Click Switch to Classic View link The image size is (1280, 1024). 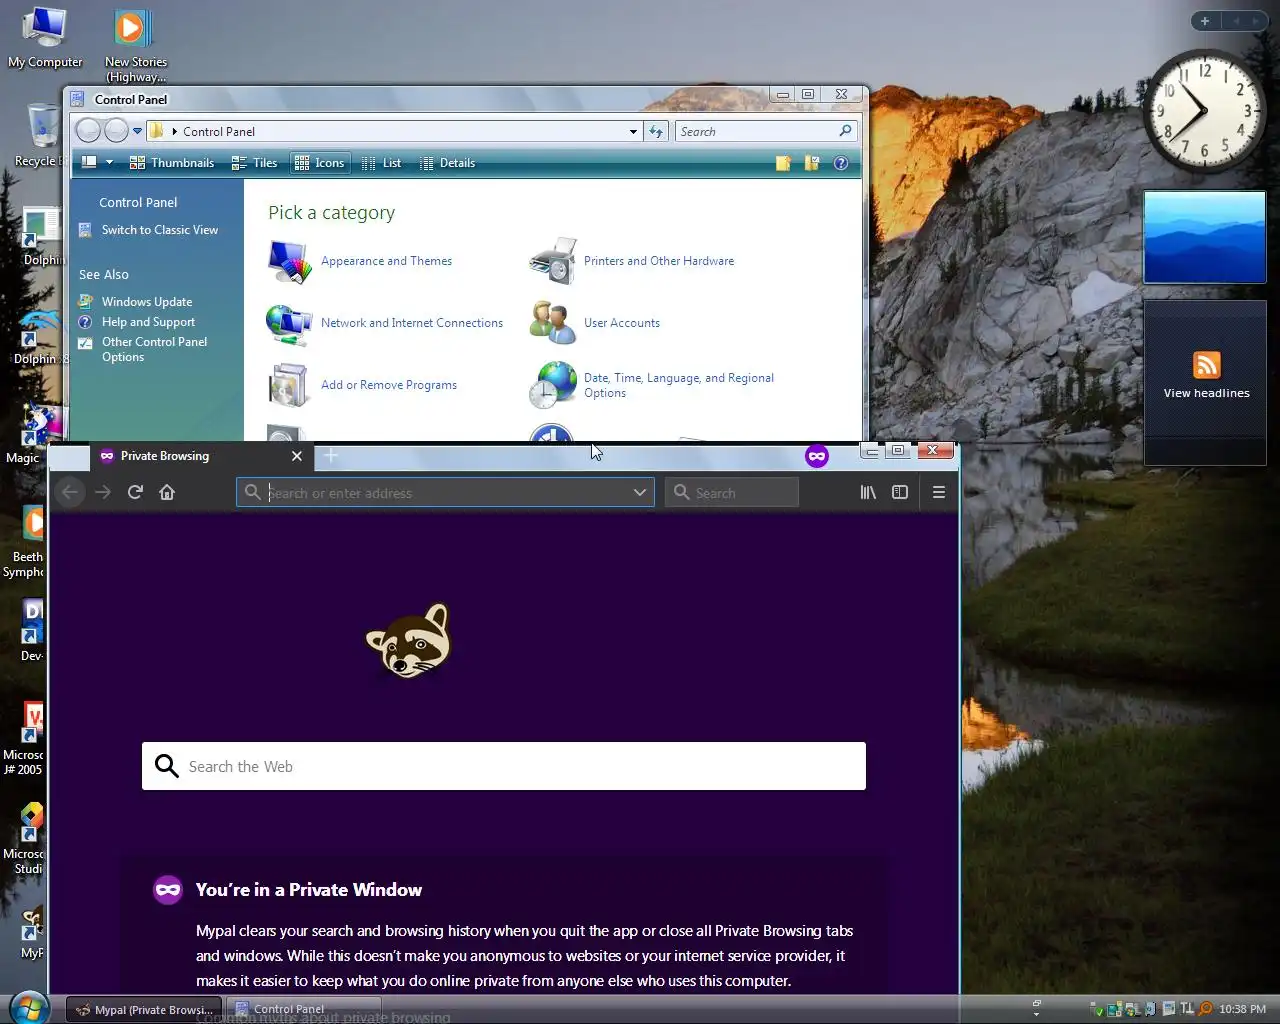point(160,230)
